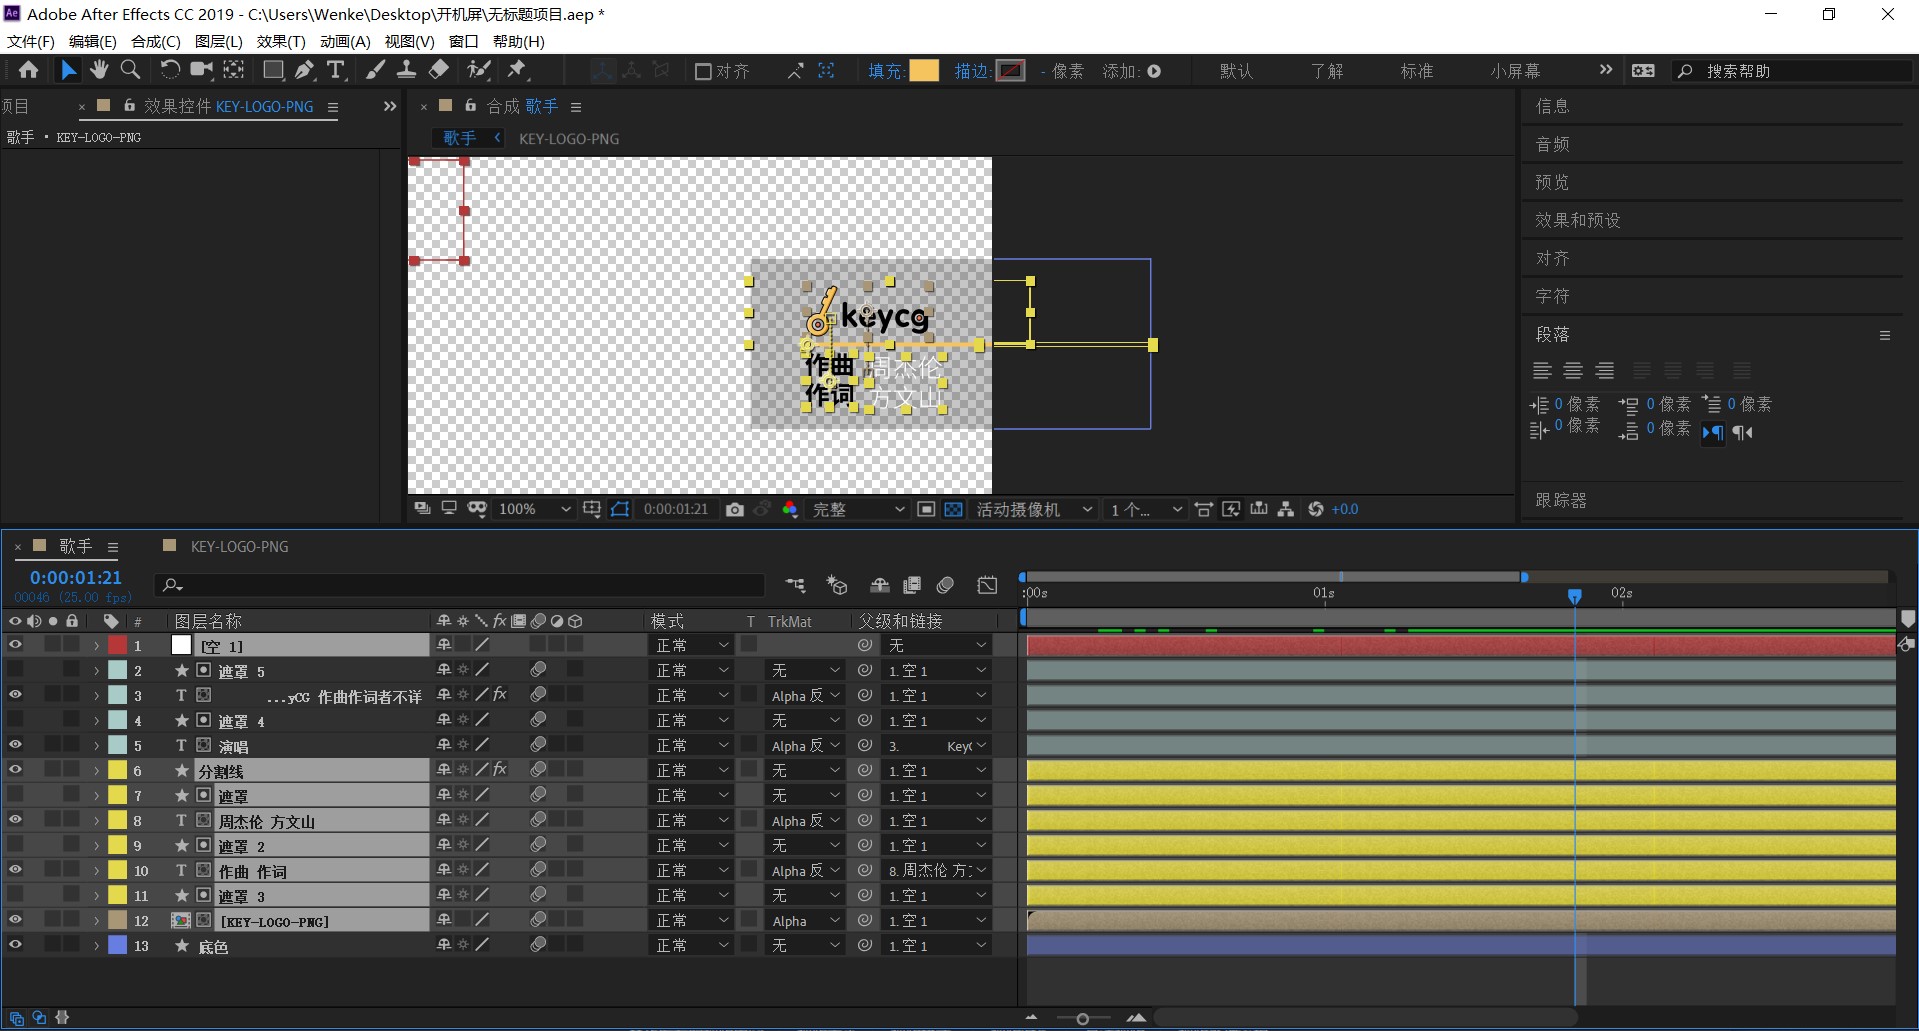Select the Pan Behind anchor point tool
The width and height of the screenshot is (1919, 1031).
tap(234, 70)
